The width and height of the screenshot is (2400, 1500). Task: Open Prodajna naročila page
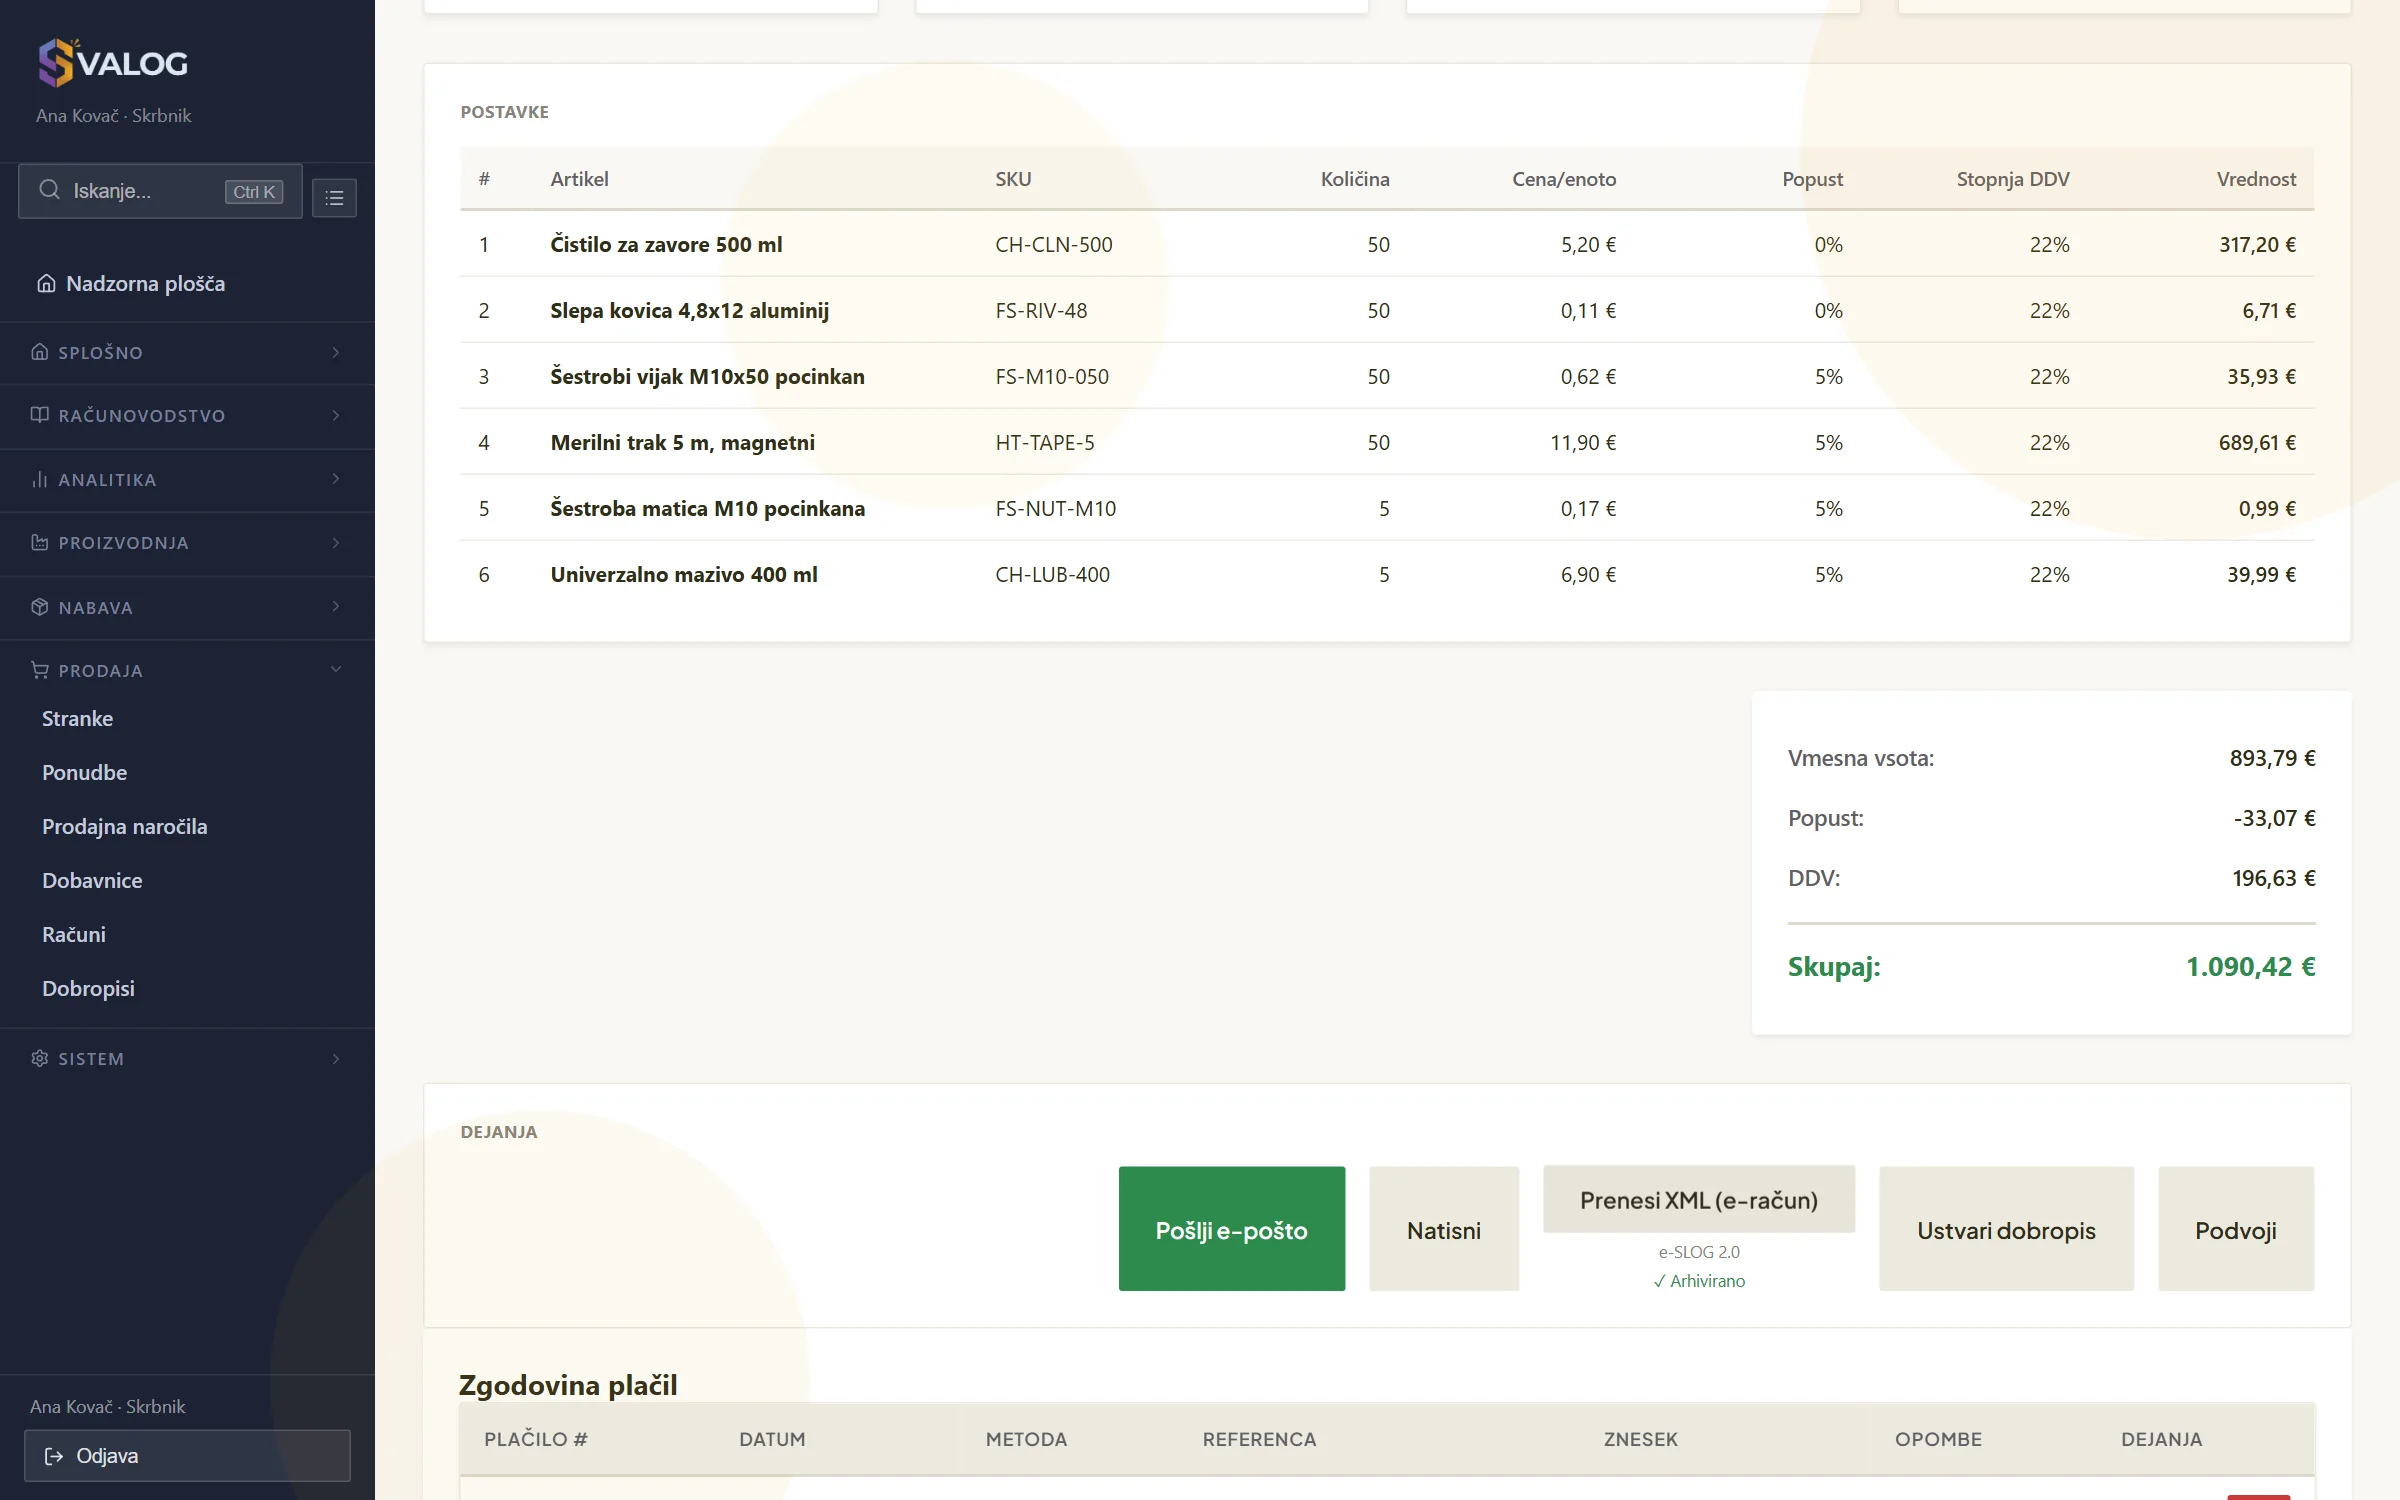(x=124, y=826)
